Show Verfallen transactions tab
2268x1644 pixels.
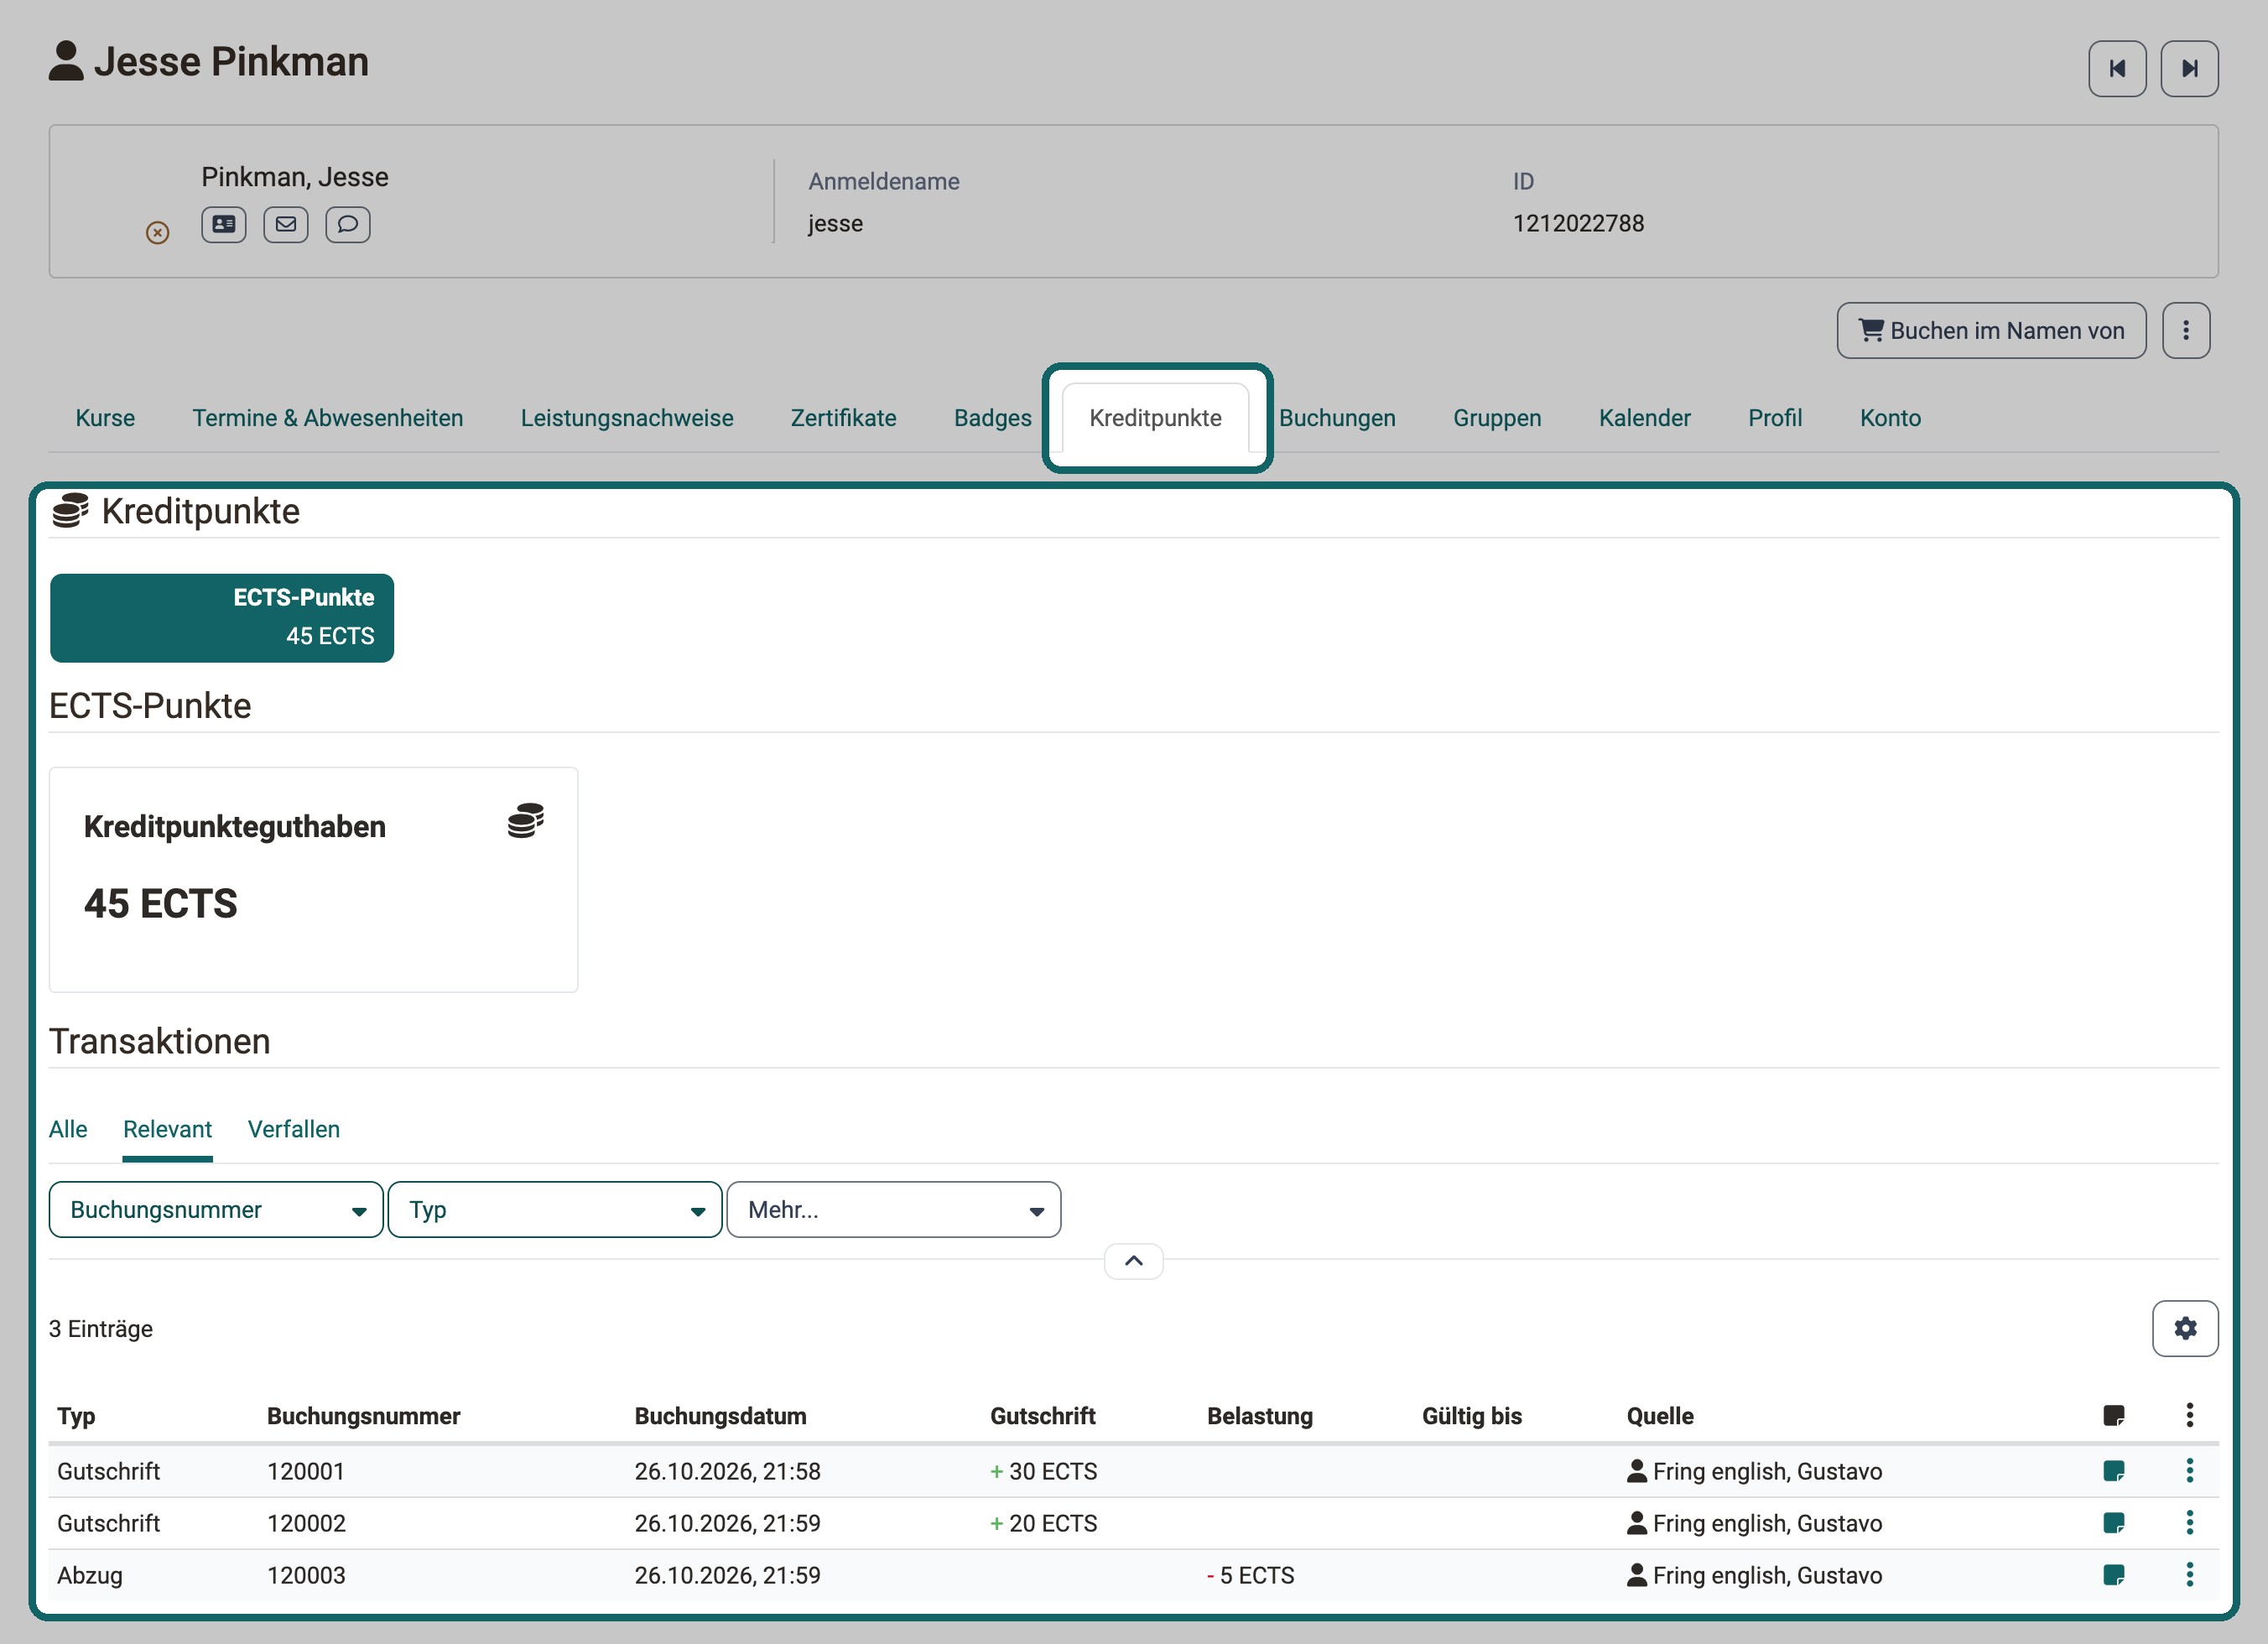pos(294,1129)
